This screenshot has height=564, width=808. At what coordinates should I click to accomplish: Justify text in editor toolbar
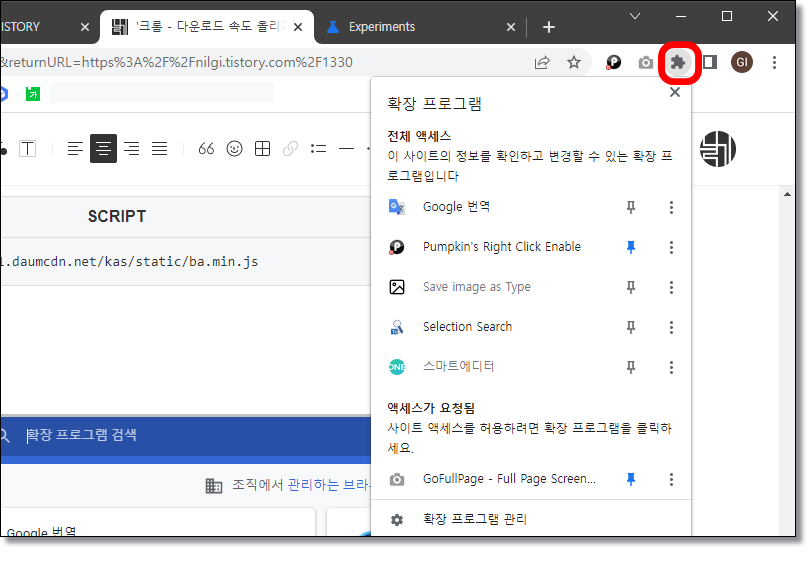[160, 149]
